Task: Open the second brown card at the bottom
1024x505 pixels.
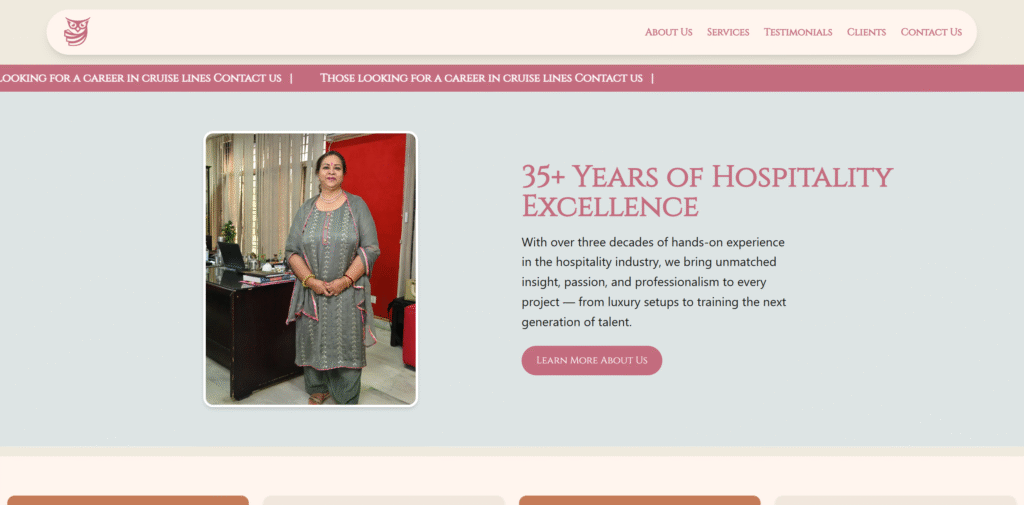Action: tap(639, 500)
